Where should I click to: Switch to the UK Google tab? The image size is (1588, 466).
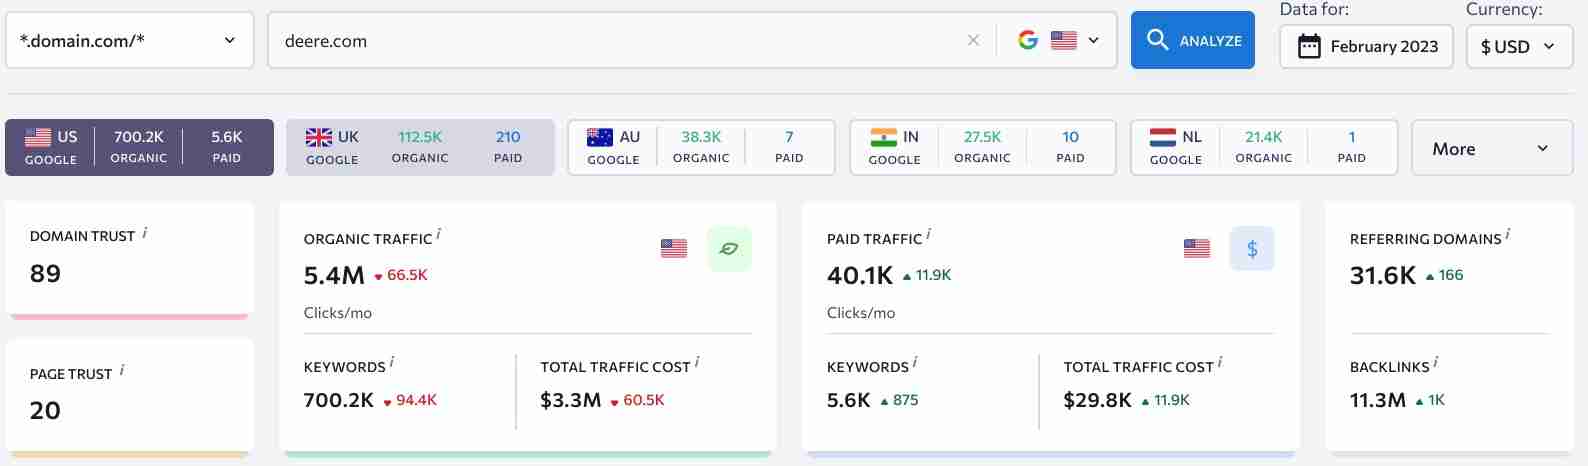coord(420,148)
